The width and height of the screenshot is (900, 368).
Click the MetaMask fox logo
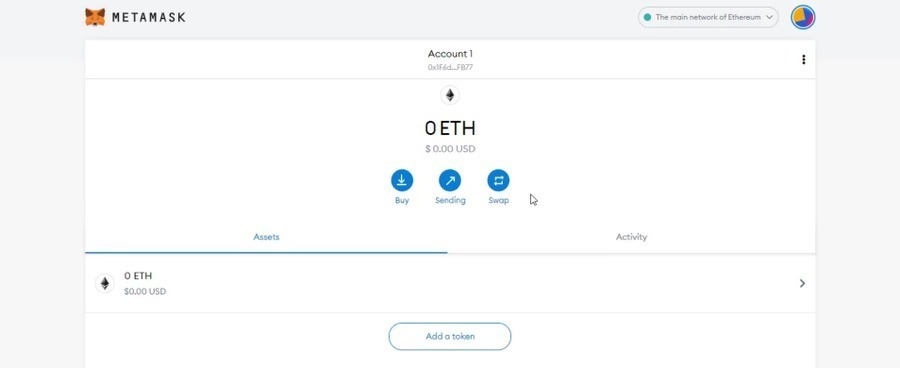(x=95, y=17)
